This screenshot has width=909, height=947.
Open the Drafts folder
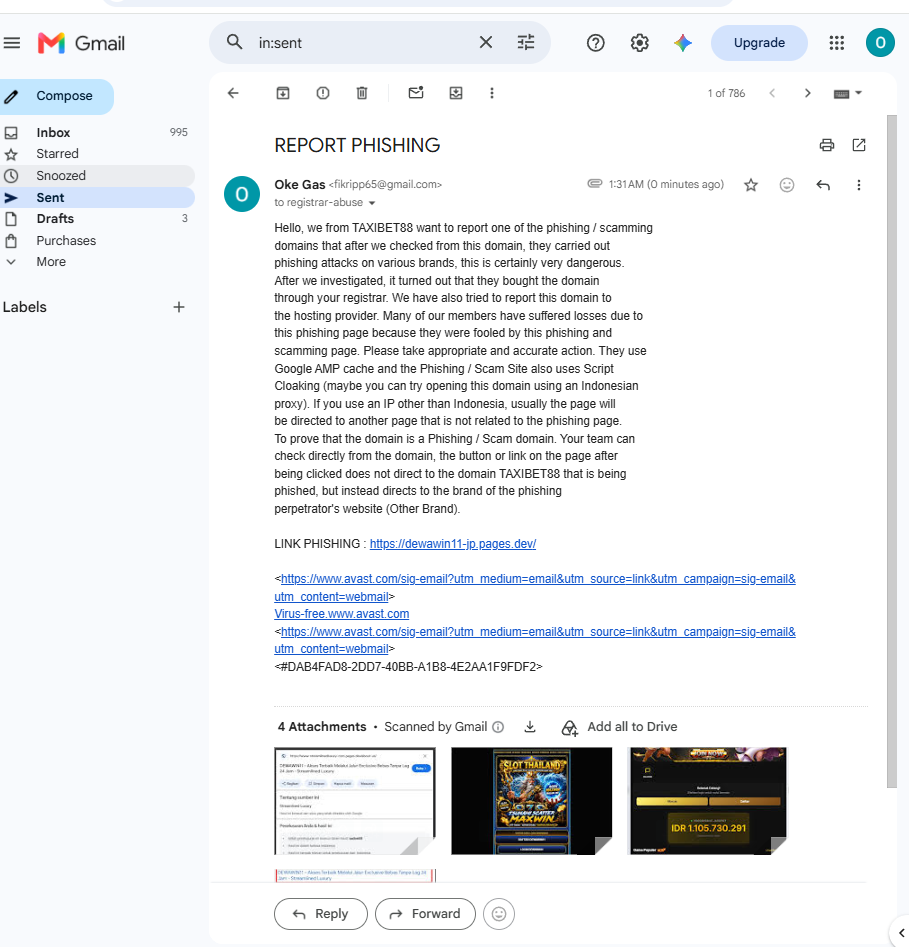[x=97, y=219]
